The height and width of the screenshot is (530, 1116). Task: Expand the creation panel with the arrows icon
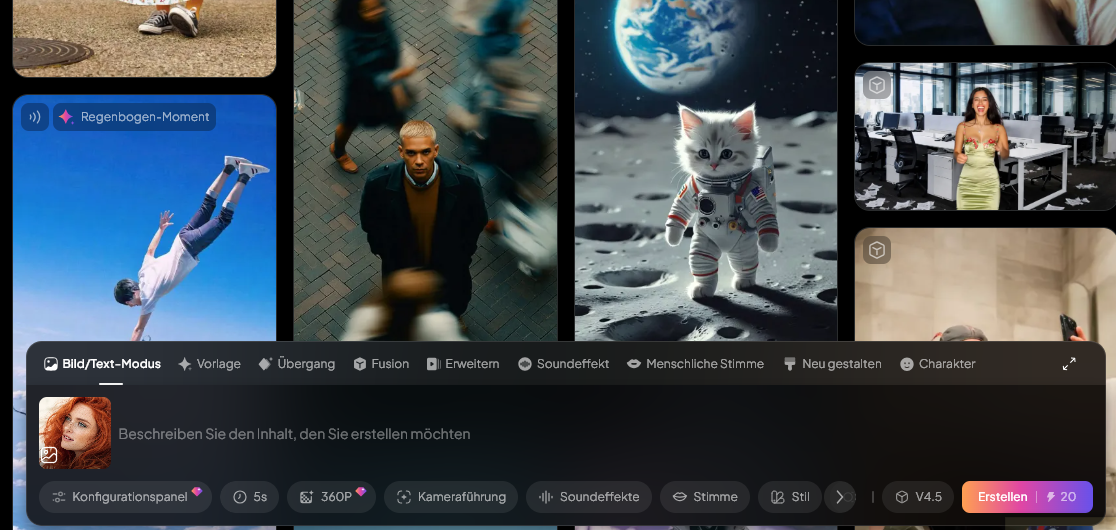pos(1069,364)
